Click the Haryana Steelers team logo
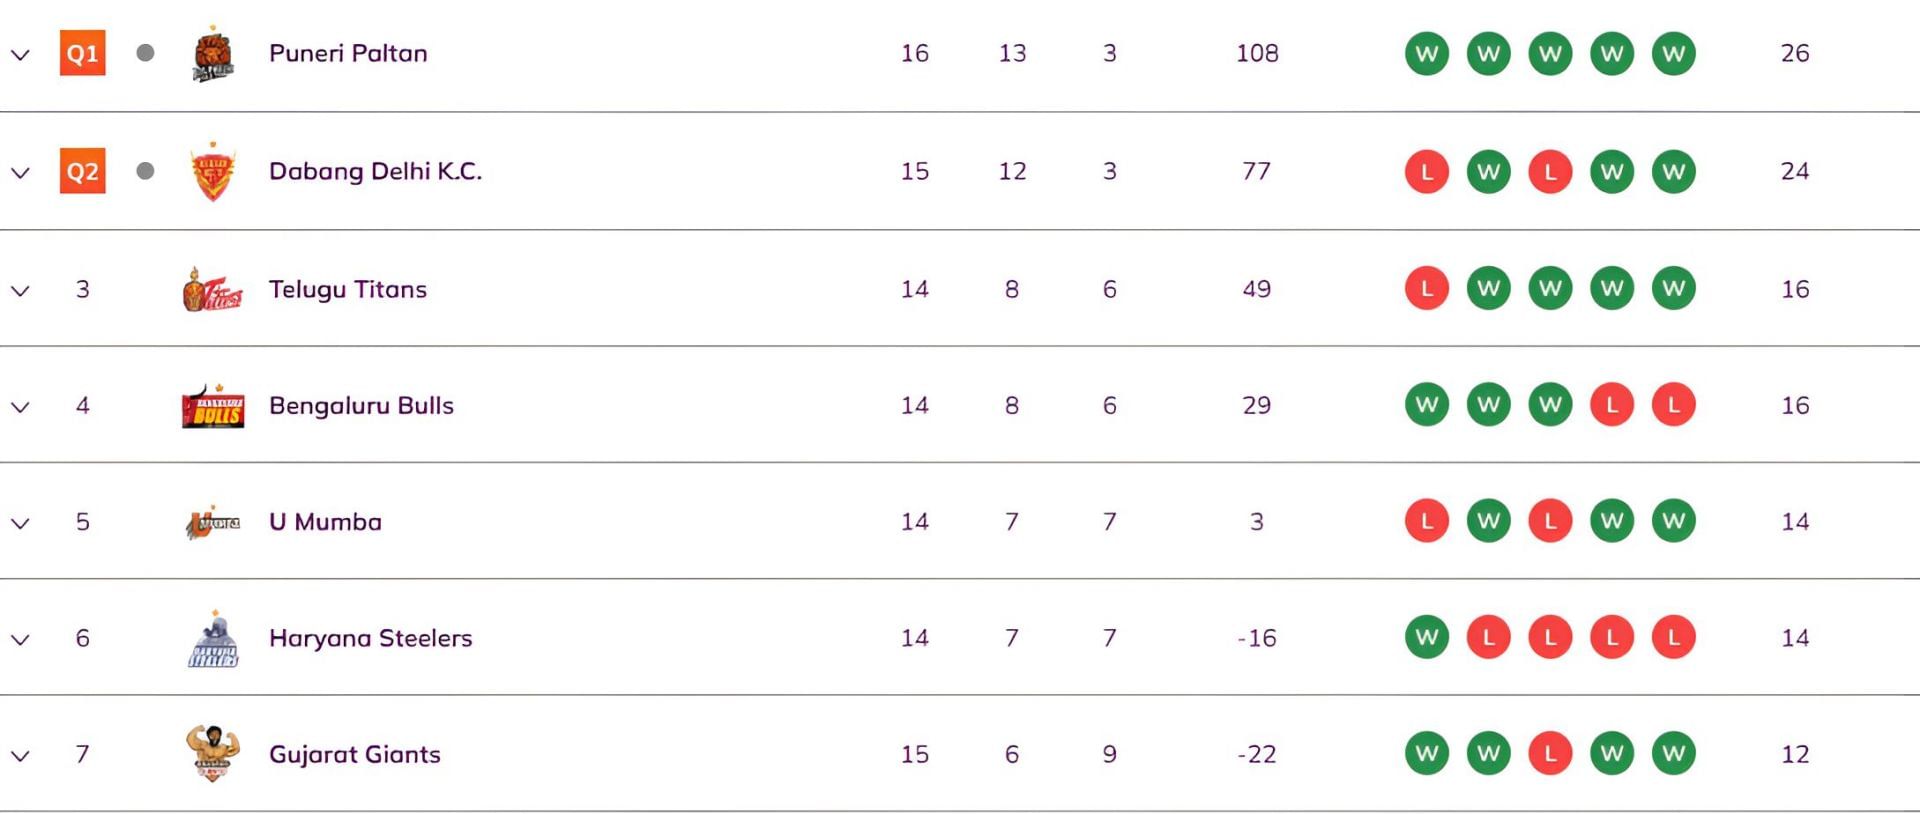1920x814 pixels. [x=212, y=639]
